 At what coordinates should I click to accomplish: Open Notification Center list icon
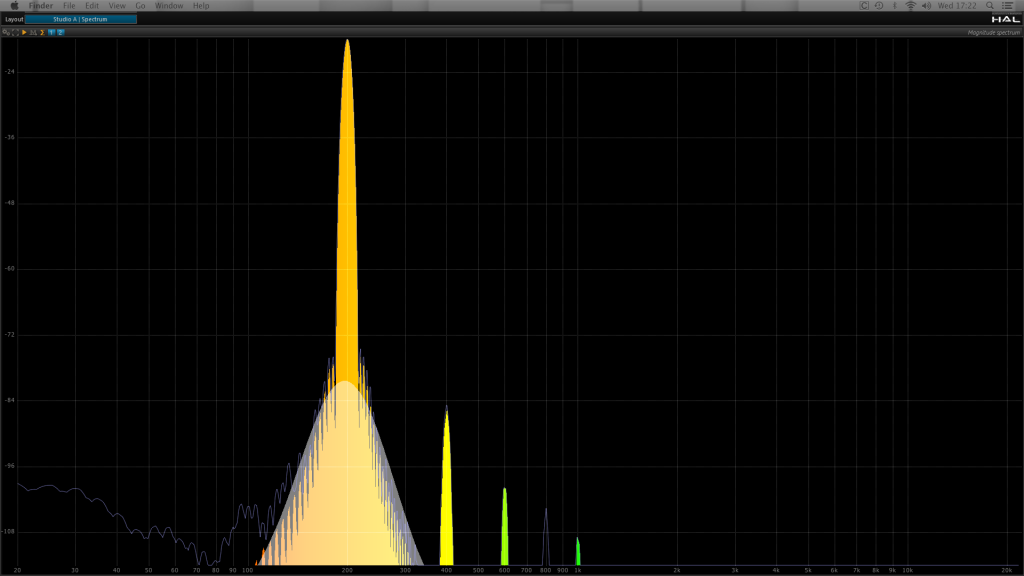pyautogui.click(x=1008, y=5)
